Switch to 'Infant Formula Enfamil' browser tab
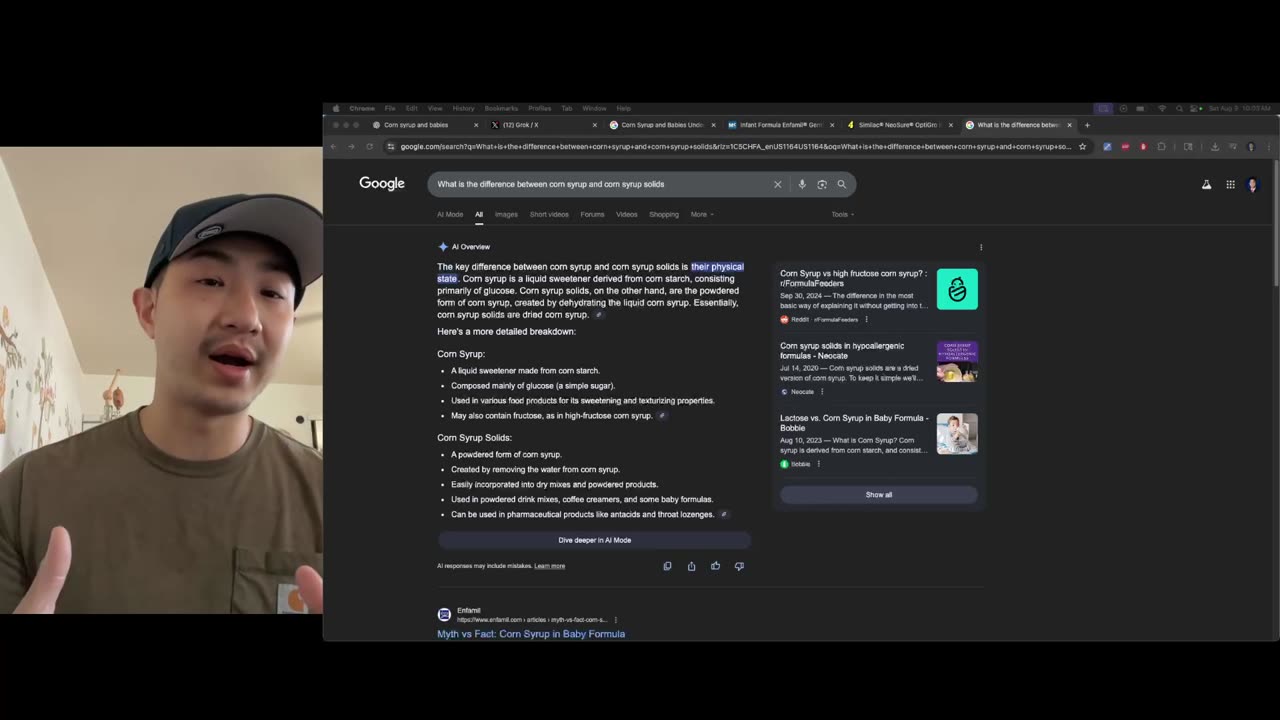 781,125
